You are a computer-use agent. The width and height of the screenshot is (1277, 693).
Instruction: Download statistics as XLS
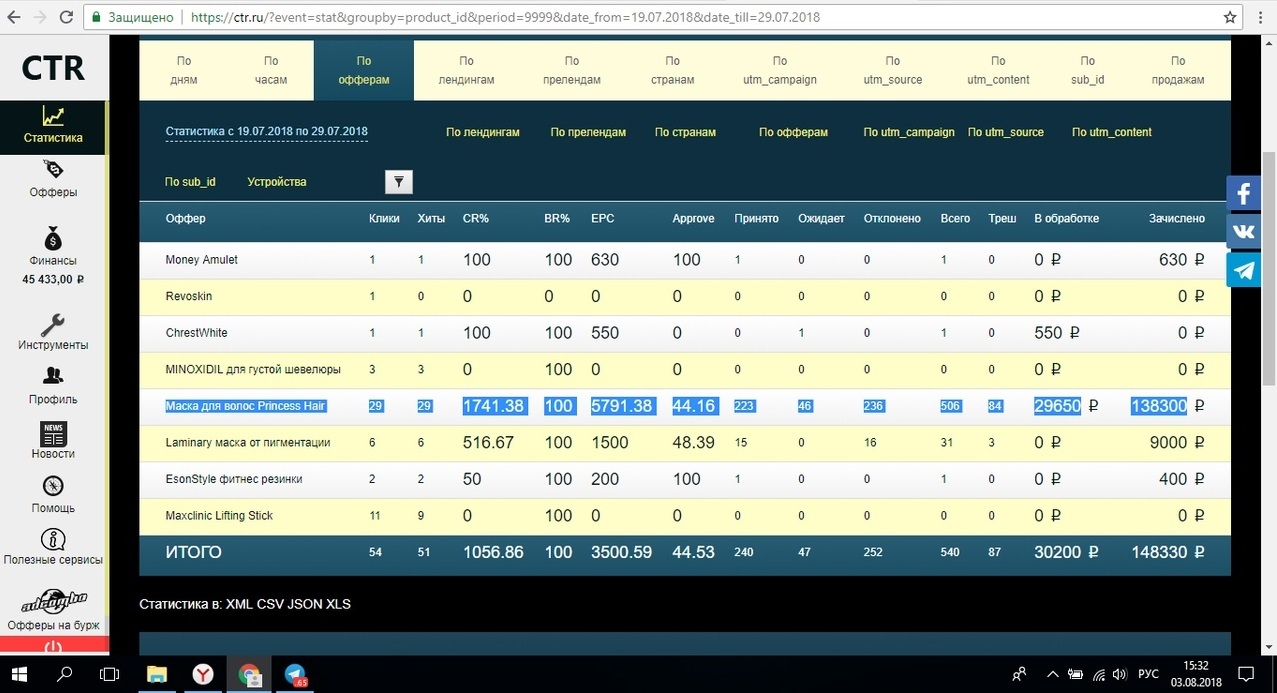click(x=341, y=604)
